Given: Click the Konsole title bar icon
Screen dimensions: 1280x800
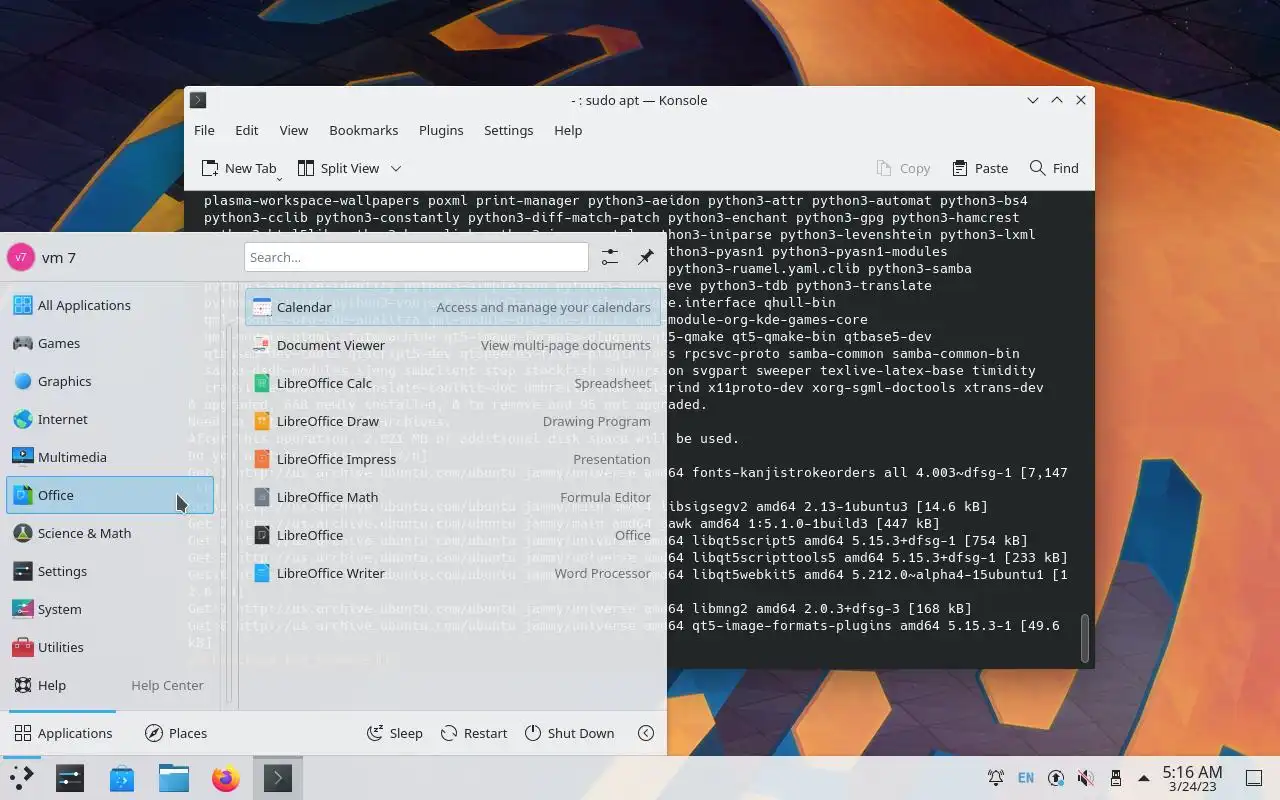Looking at the screenshot, I should coord(198,100).
